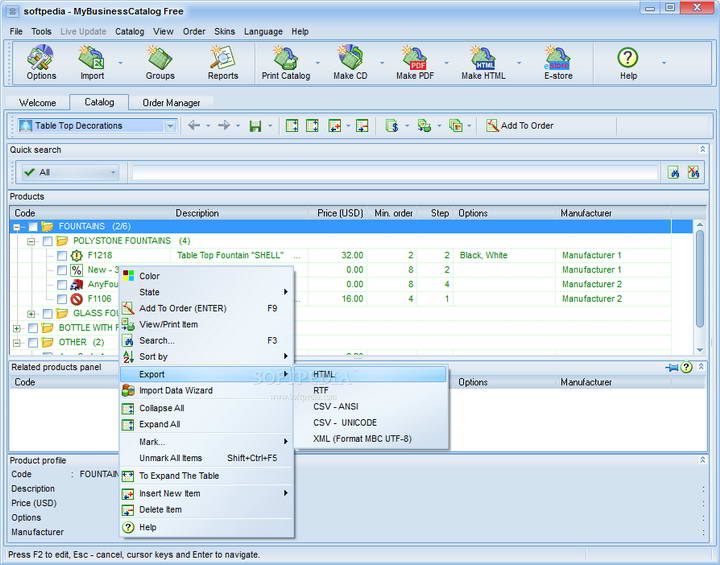Open the Reports toolbar icon

[x=223, y=62]
